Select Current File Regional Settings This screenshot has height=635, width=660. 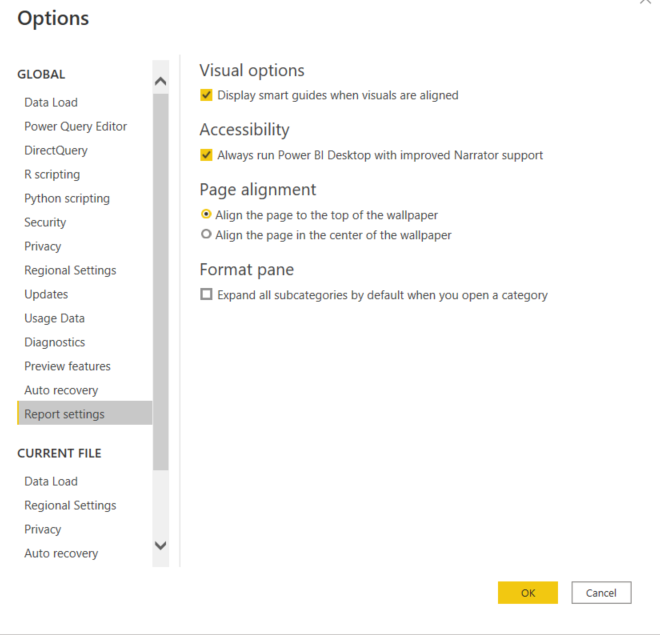(70, 505)
